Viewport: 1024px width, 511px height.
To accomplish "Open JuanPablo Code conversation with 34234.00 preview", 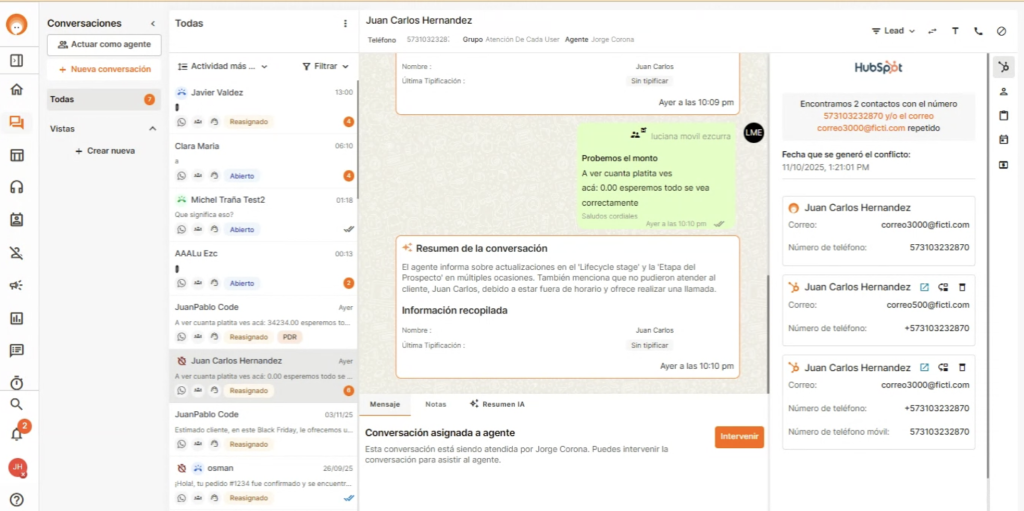I will pyautogui.click(x=263, y=321).
